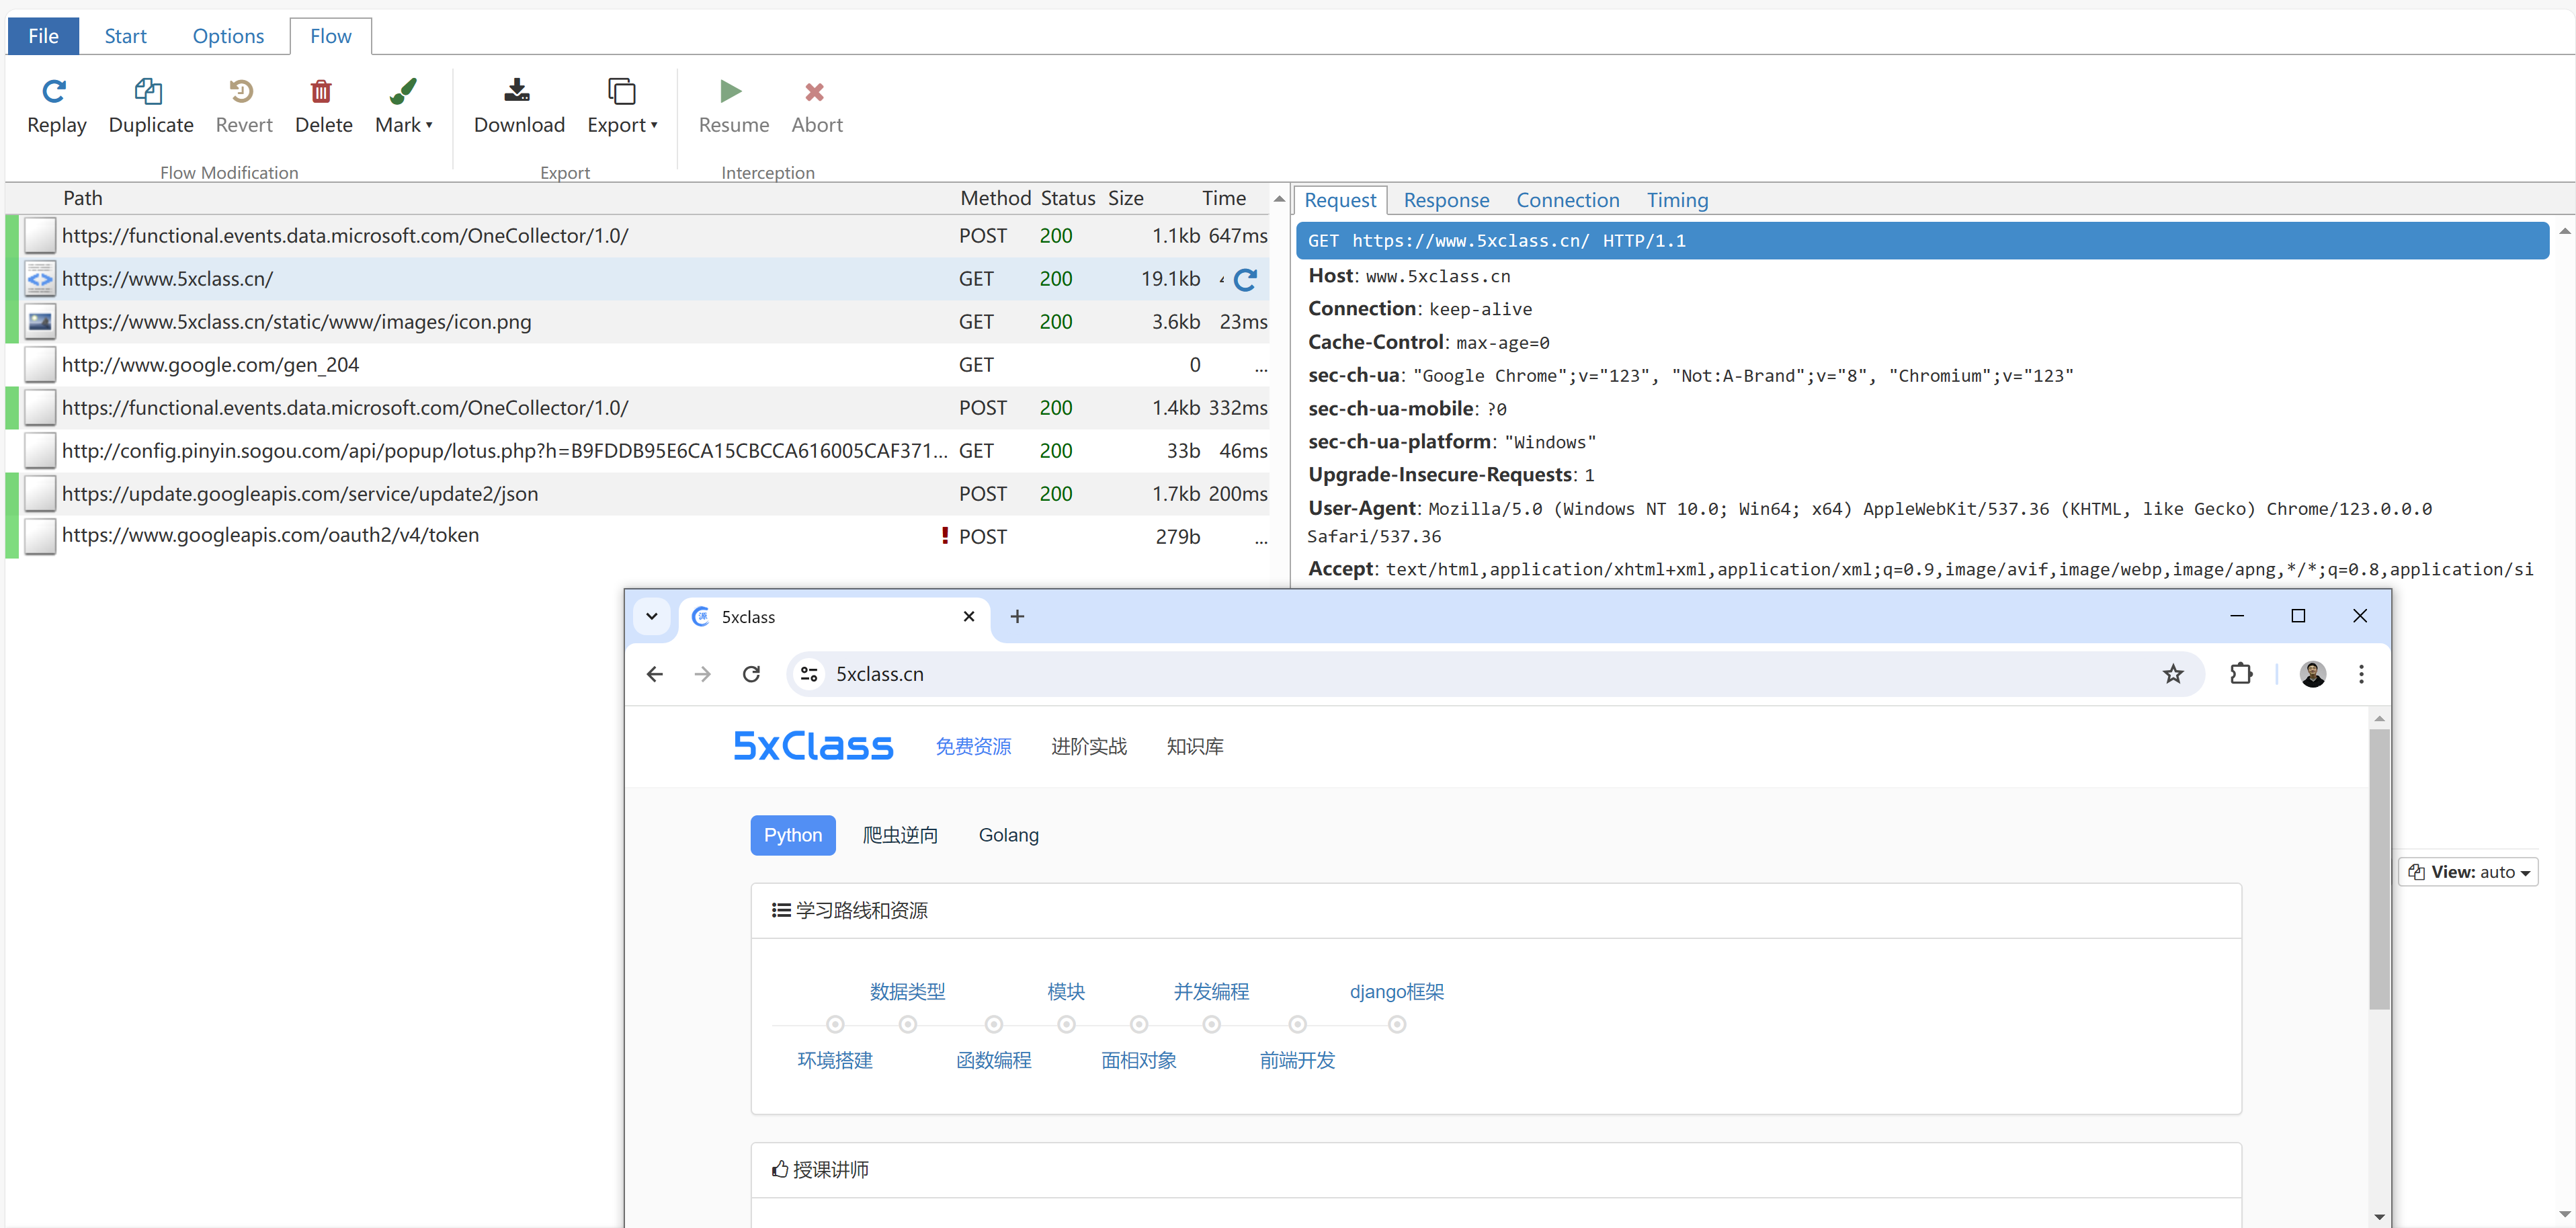Open the Response tab
The height and width of the screenshot is (1228, 2576).
[1446, 200]
